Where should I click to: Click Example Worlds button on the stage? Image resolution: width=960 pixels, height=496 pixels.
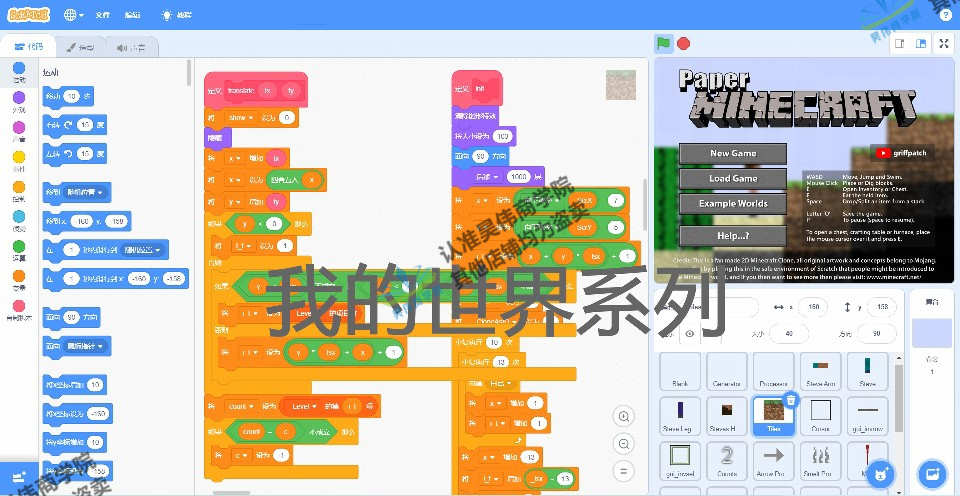pyautogui.click(x=732, y=203)
